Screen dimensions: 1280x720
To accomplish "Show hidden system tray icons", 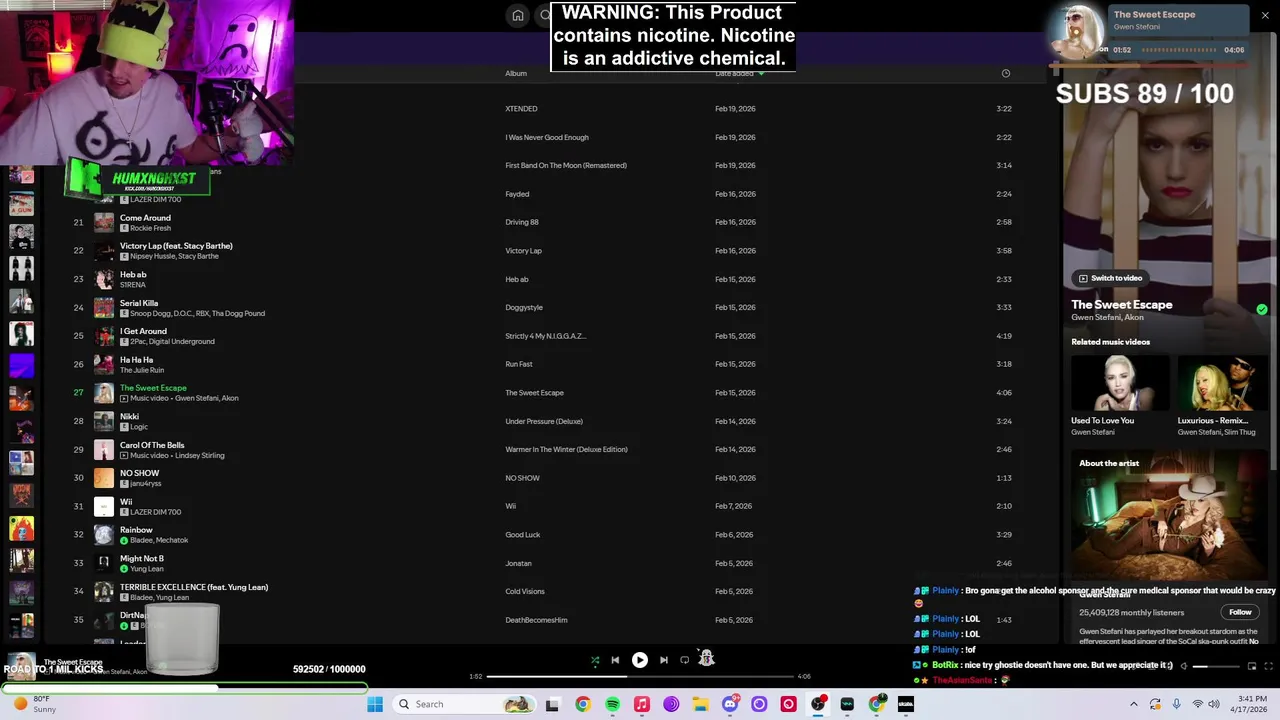I will point(1133,704).
